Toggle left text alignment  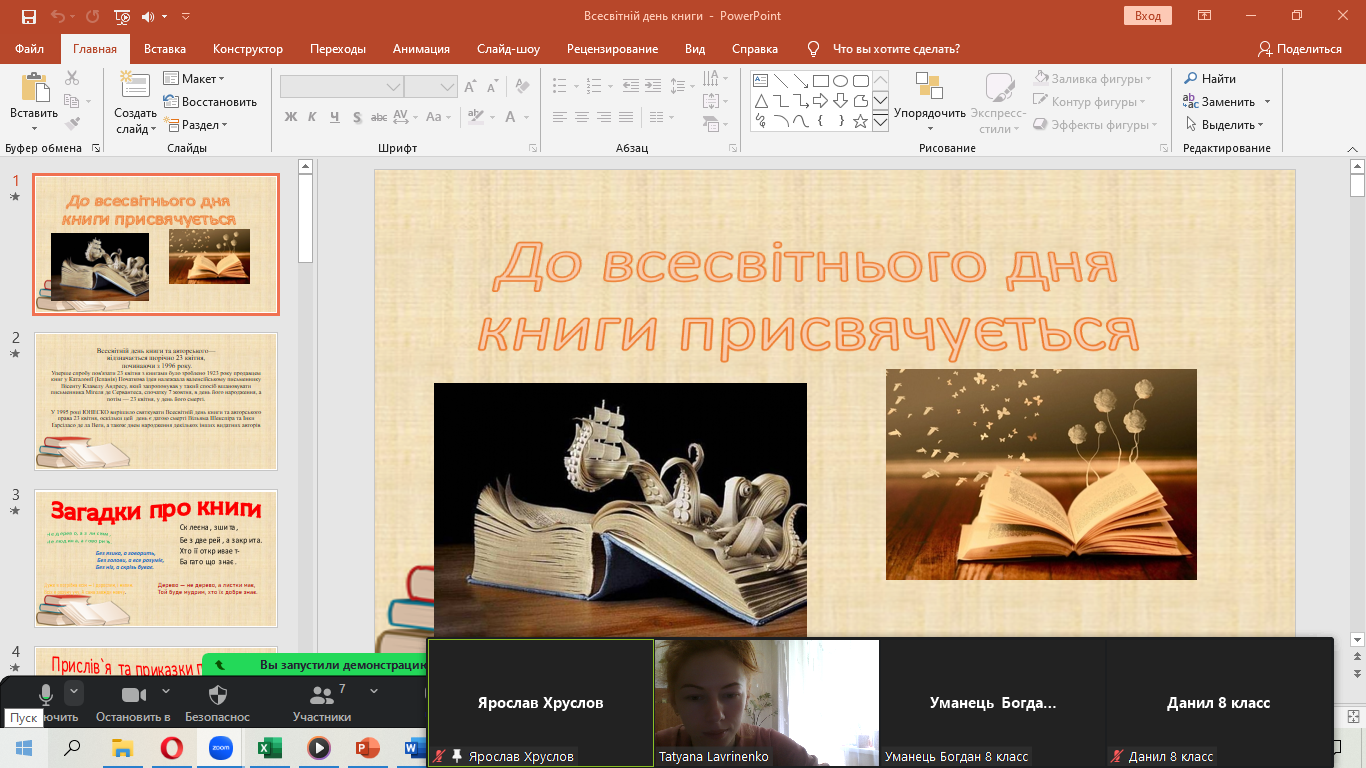[561, 117]
